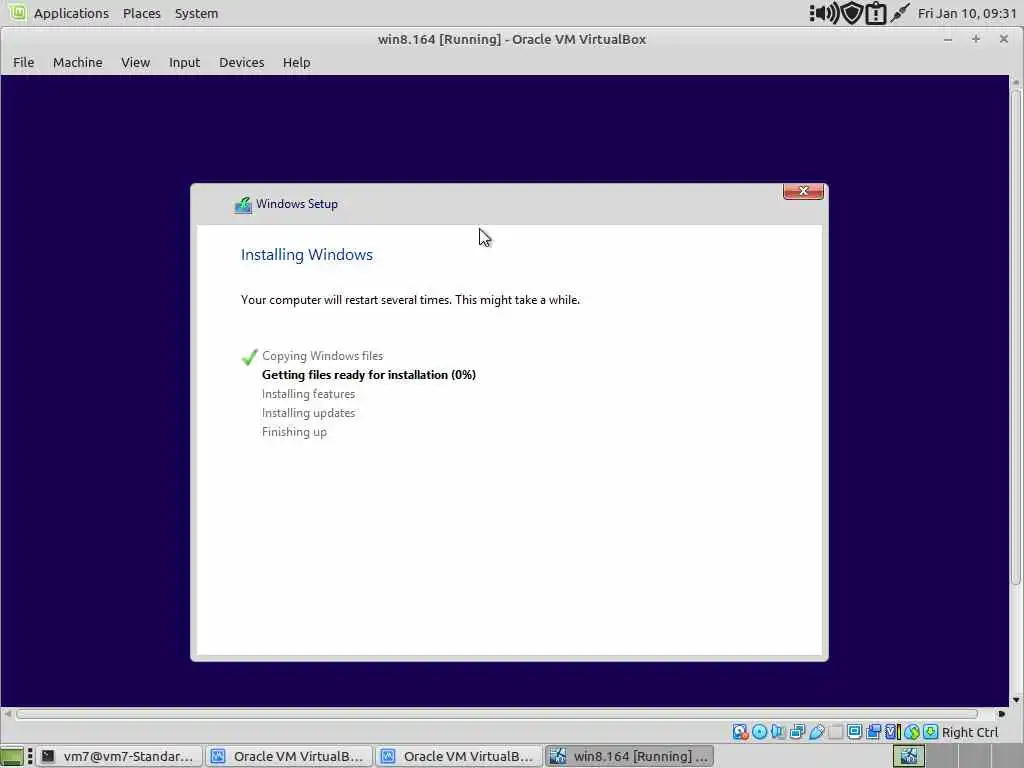The width and height of the screenshot is (1024, 768).
Task: Click the 'Installing Windows' heading
Action: tap(307, 255)
